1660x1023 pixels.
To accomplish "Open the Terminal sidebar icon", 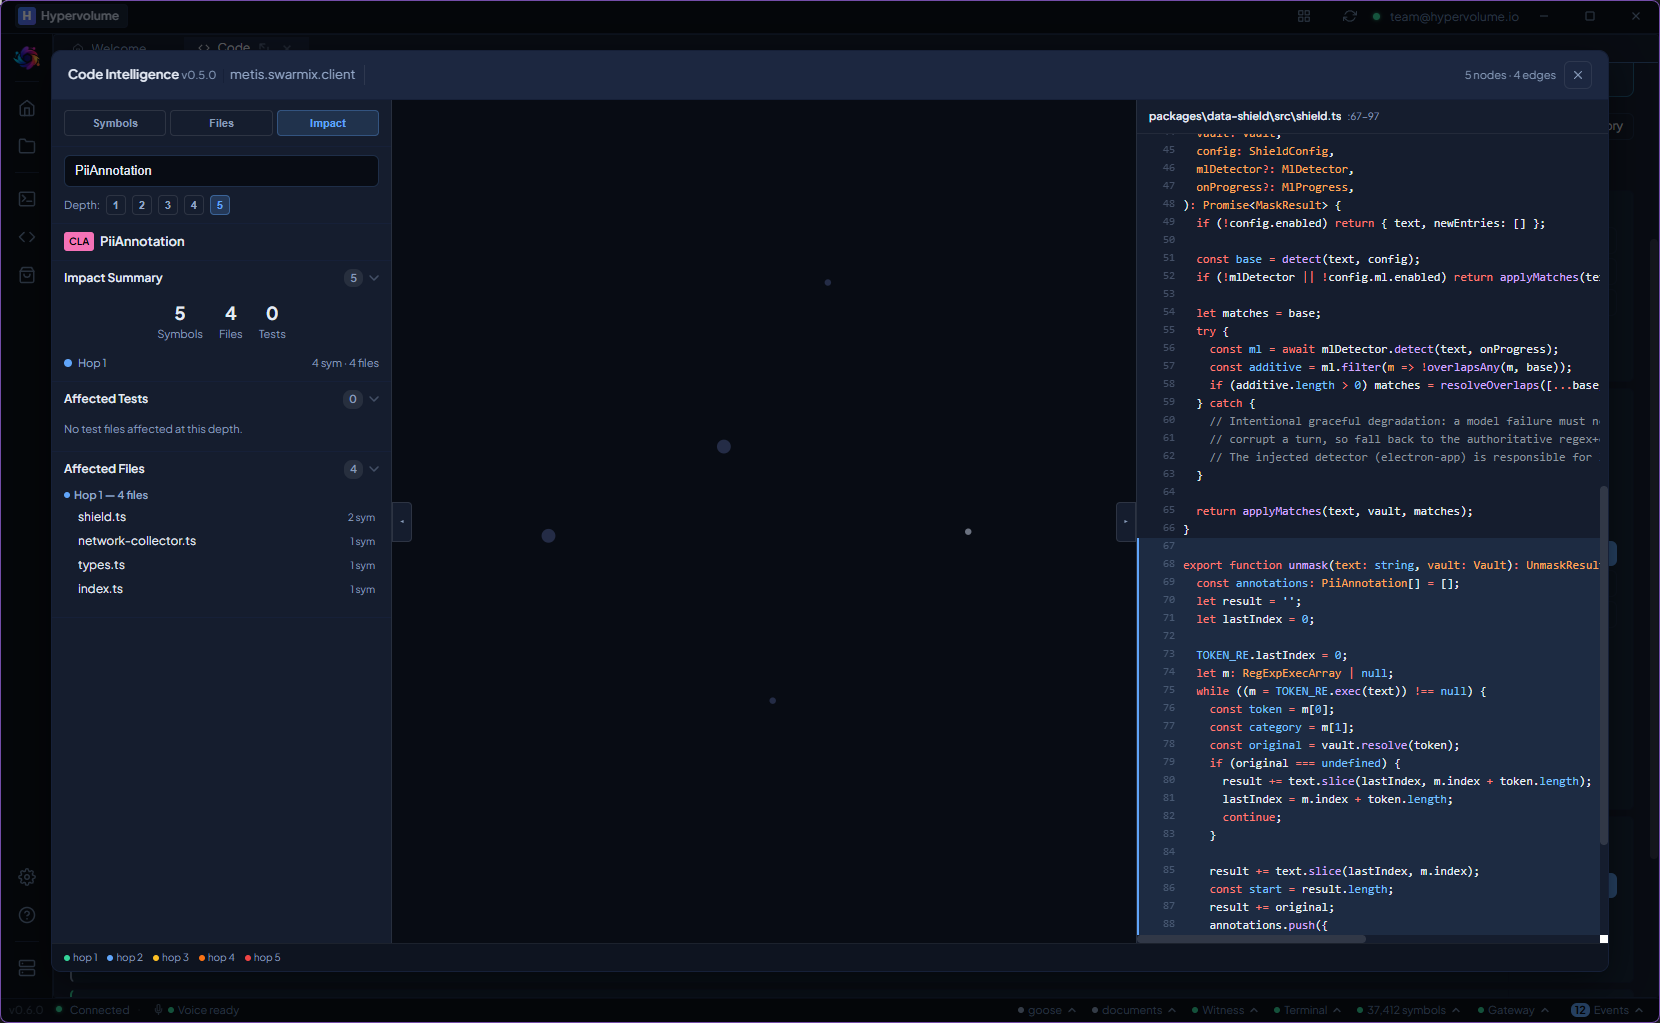I will click(27, 199).
